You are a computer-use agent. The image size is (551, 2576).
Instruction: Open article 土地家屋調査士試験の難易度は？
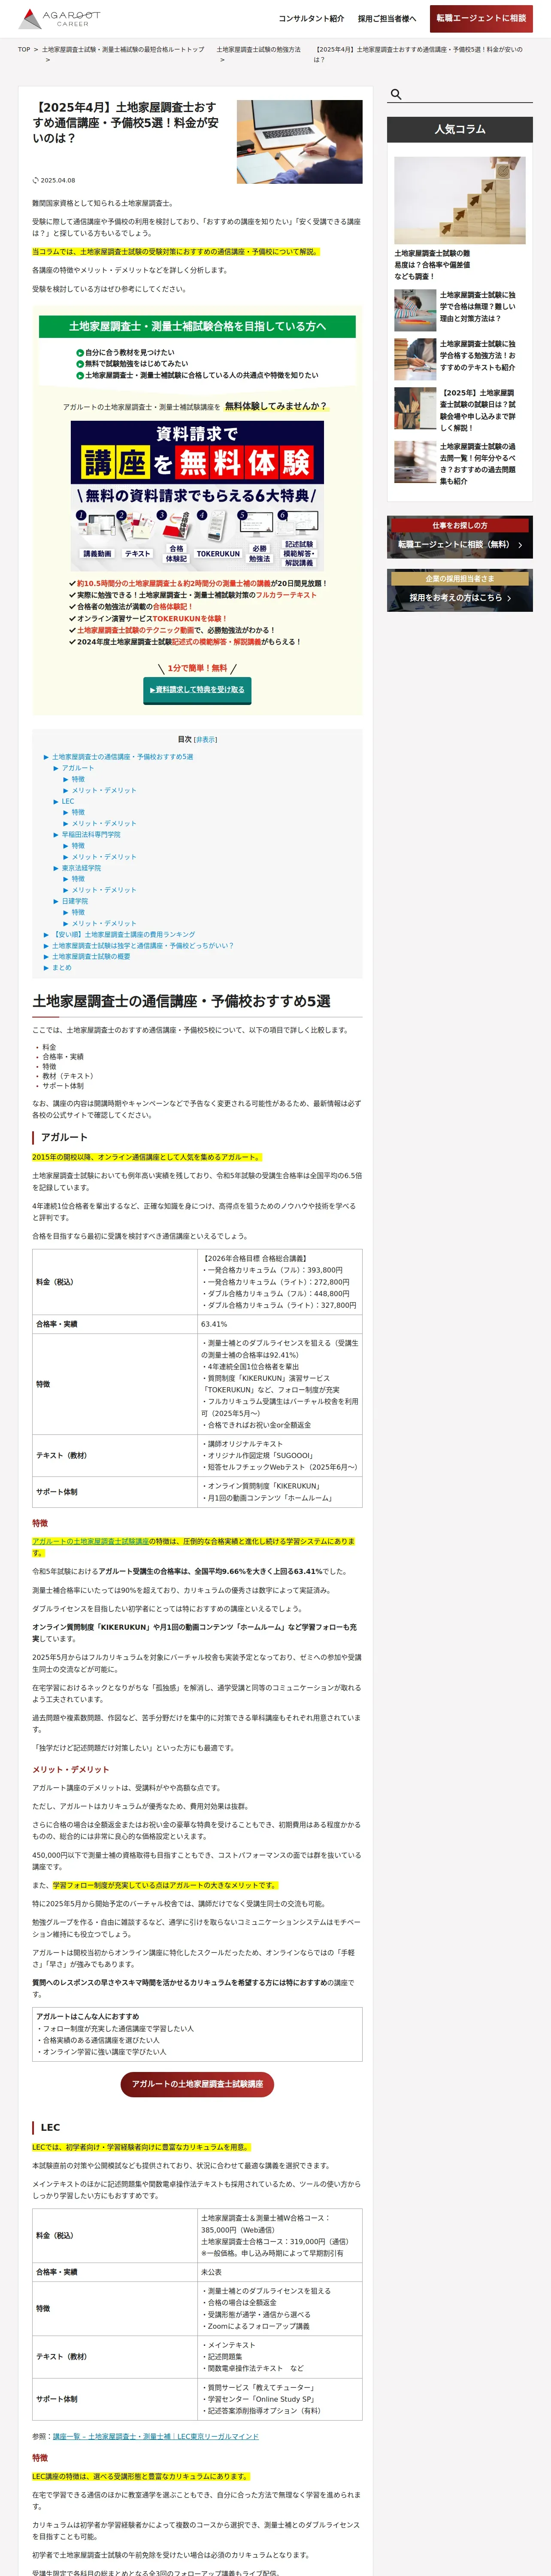point(432,264)
